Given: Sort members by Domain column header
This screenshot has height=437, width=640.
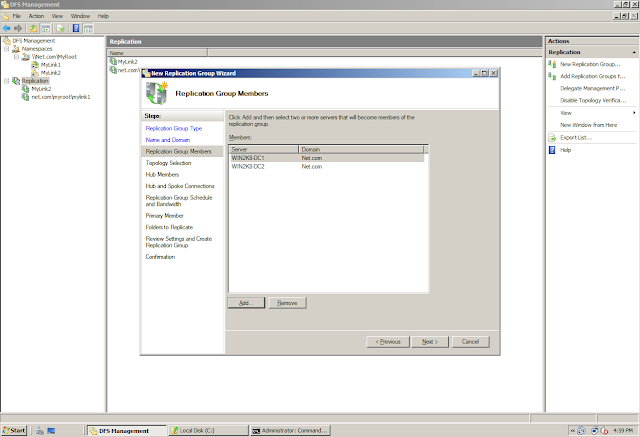Looking at the screenshot, I should point(361,149).
